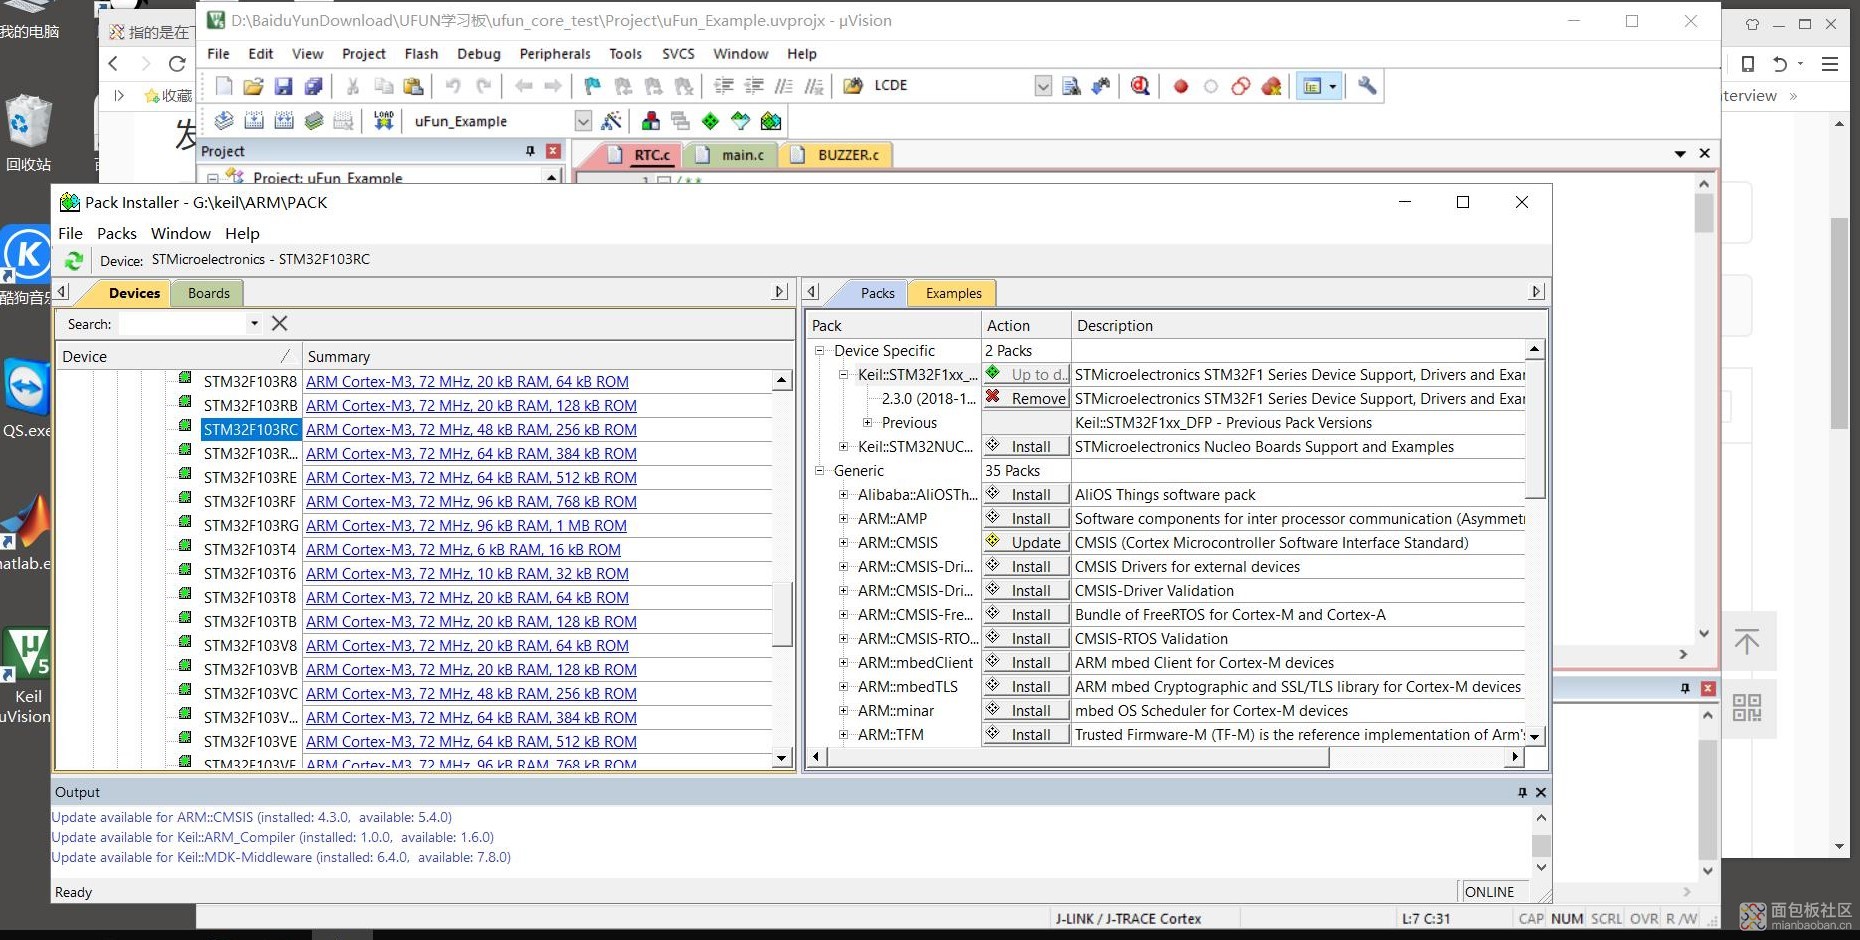
Task: Expand the ARM::mbedTLS pack node
Action: 844,687
